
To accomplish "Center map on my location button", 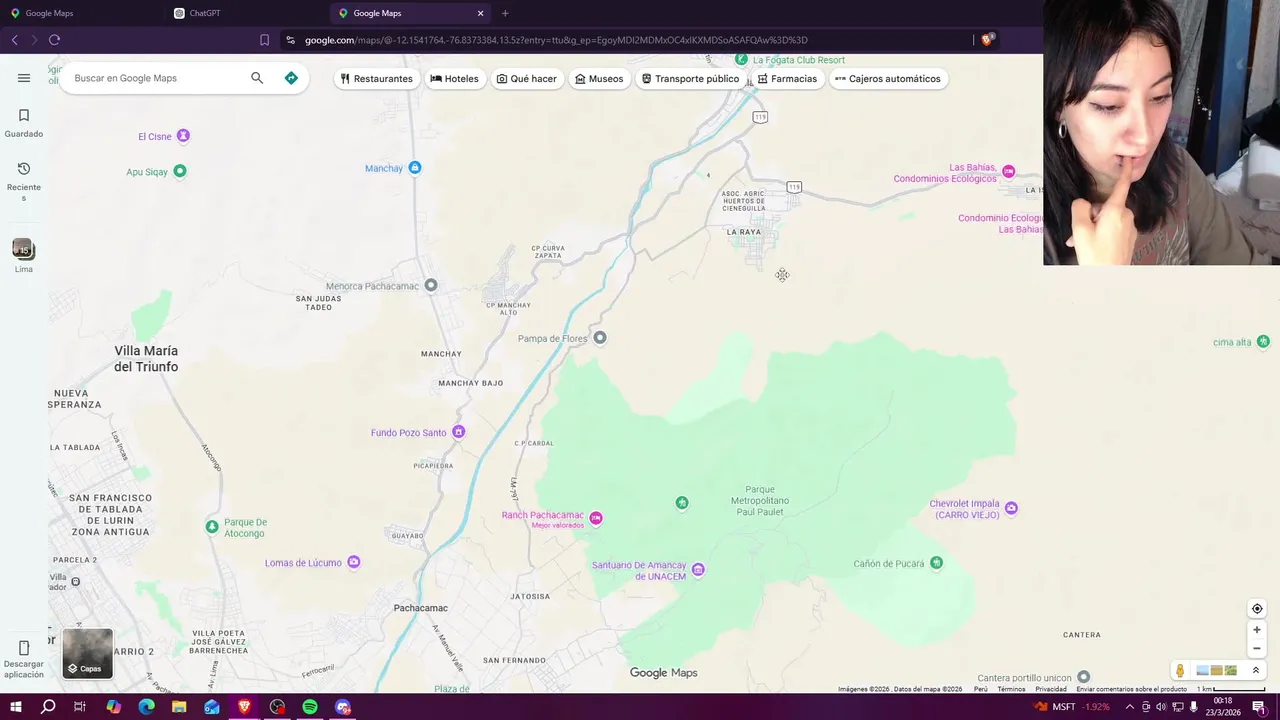I will coord(1257,609).
